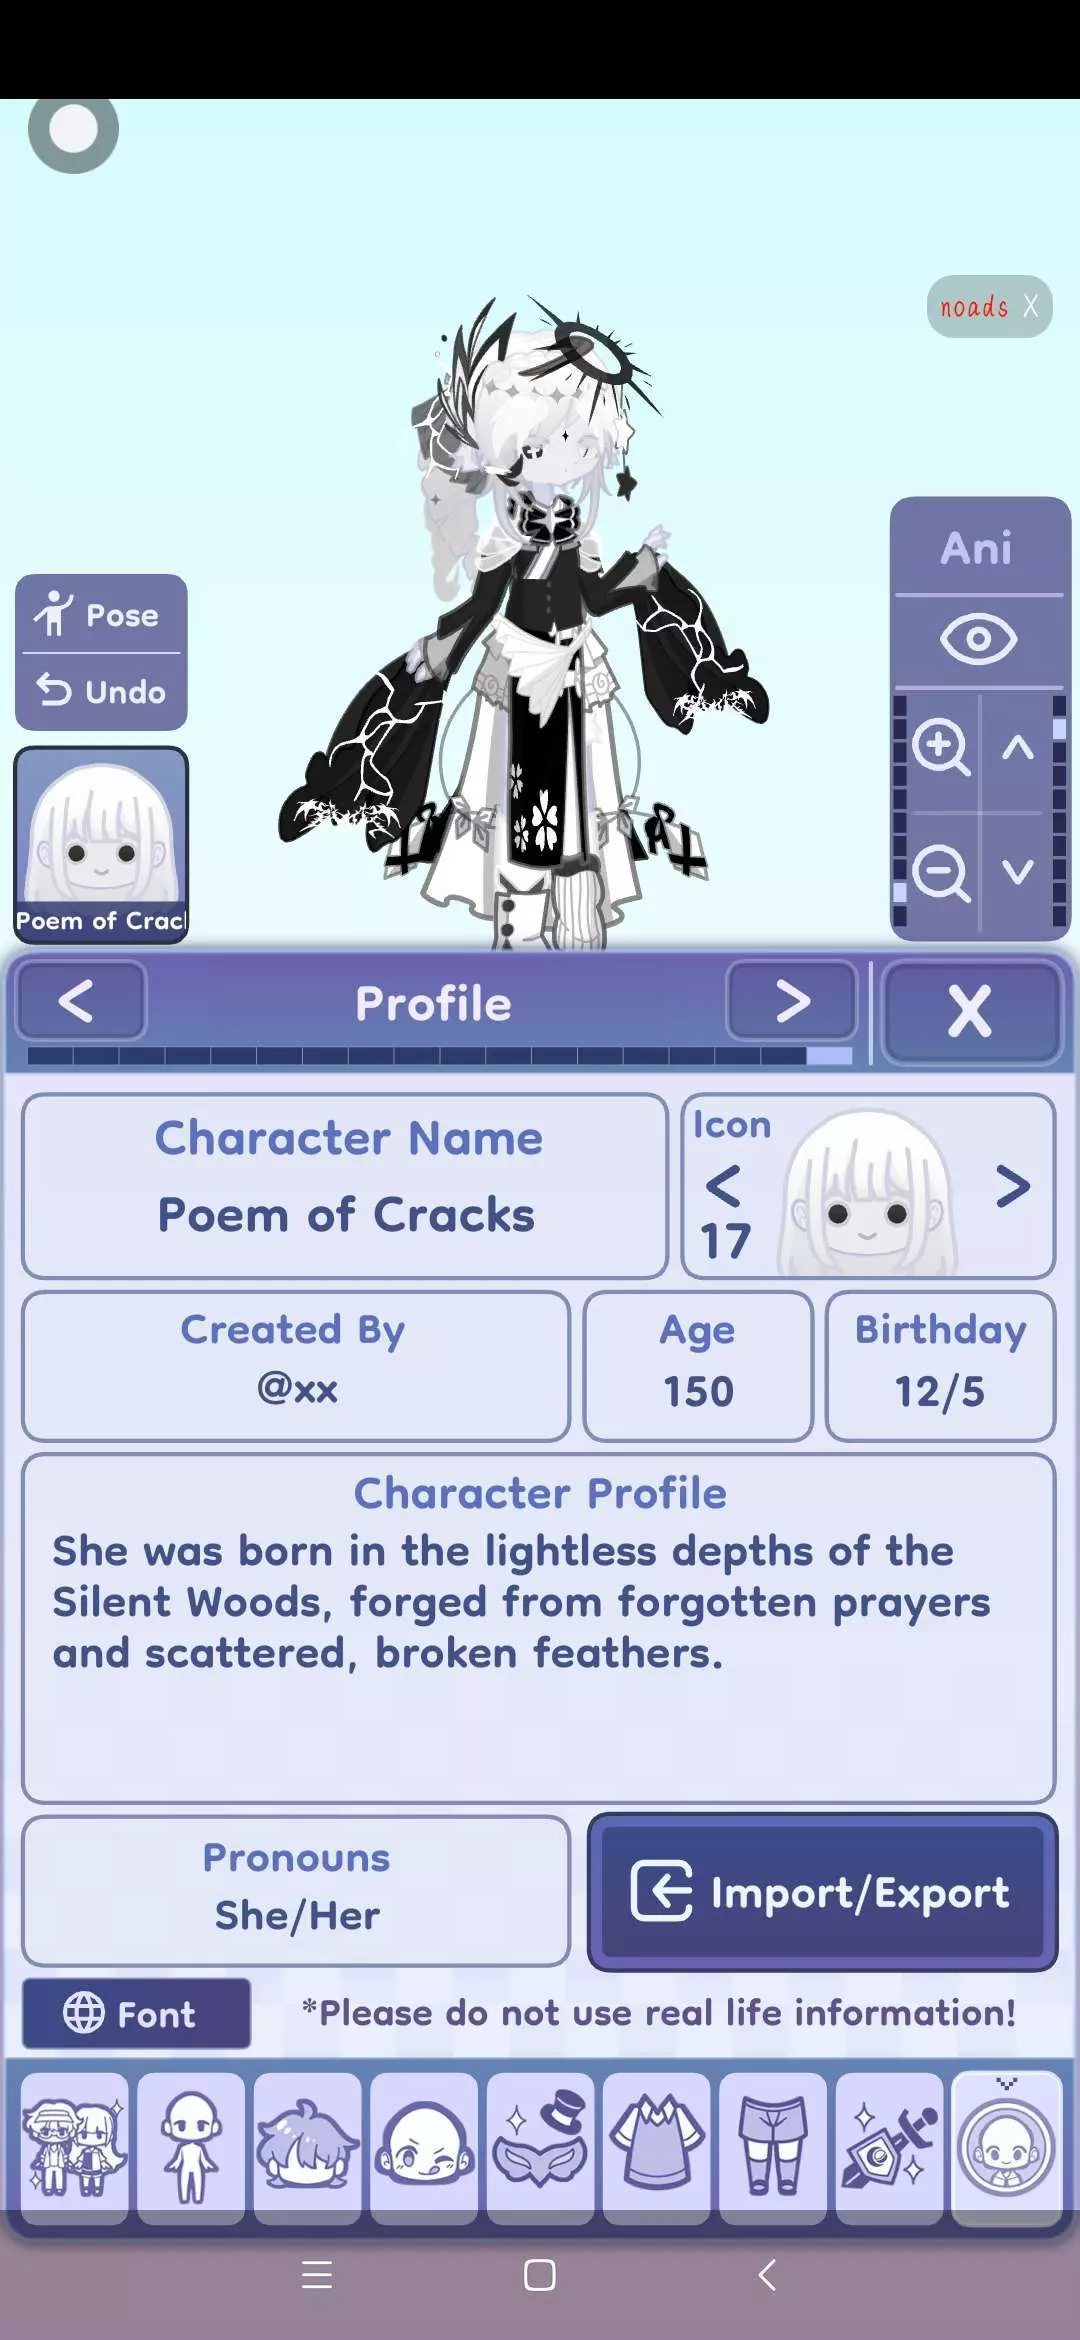Move character up with the up chevron
The width and height of the screenshot is (1080, 2340).
pos(1018,747)
